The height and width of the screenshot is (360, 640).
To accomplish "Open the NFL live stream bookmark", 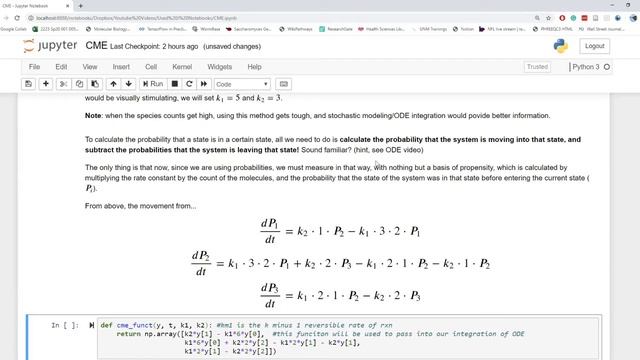I will [x=502, y=29].
